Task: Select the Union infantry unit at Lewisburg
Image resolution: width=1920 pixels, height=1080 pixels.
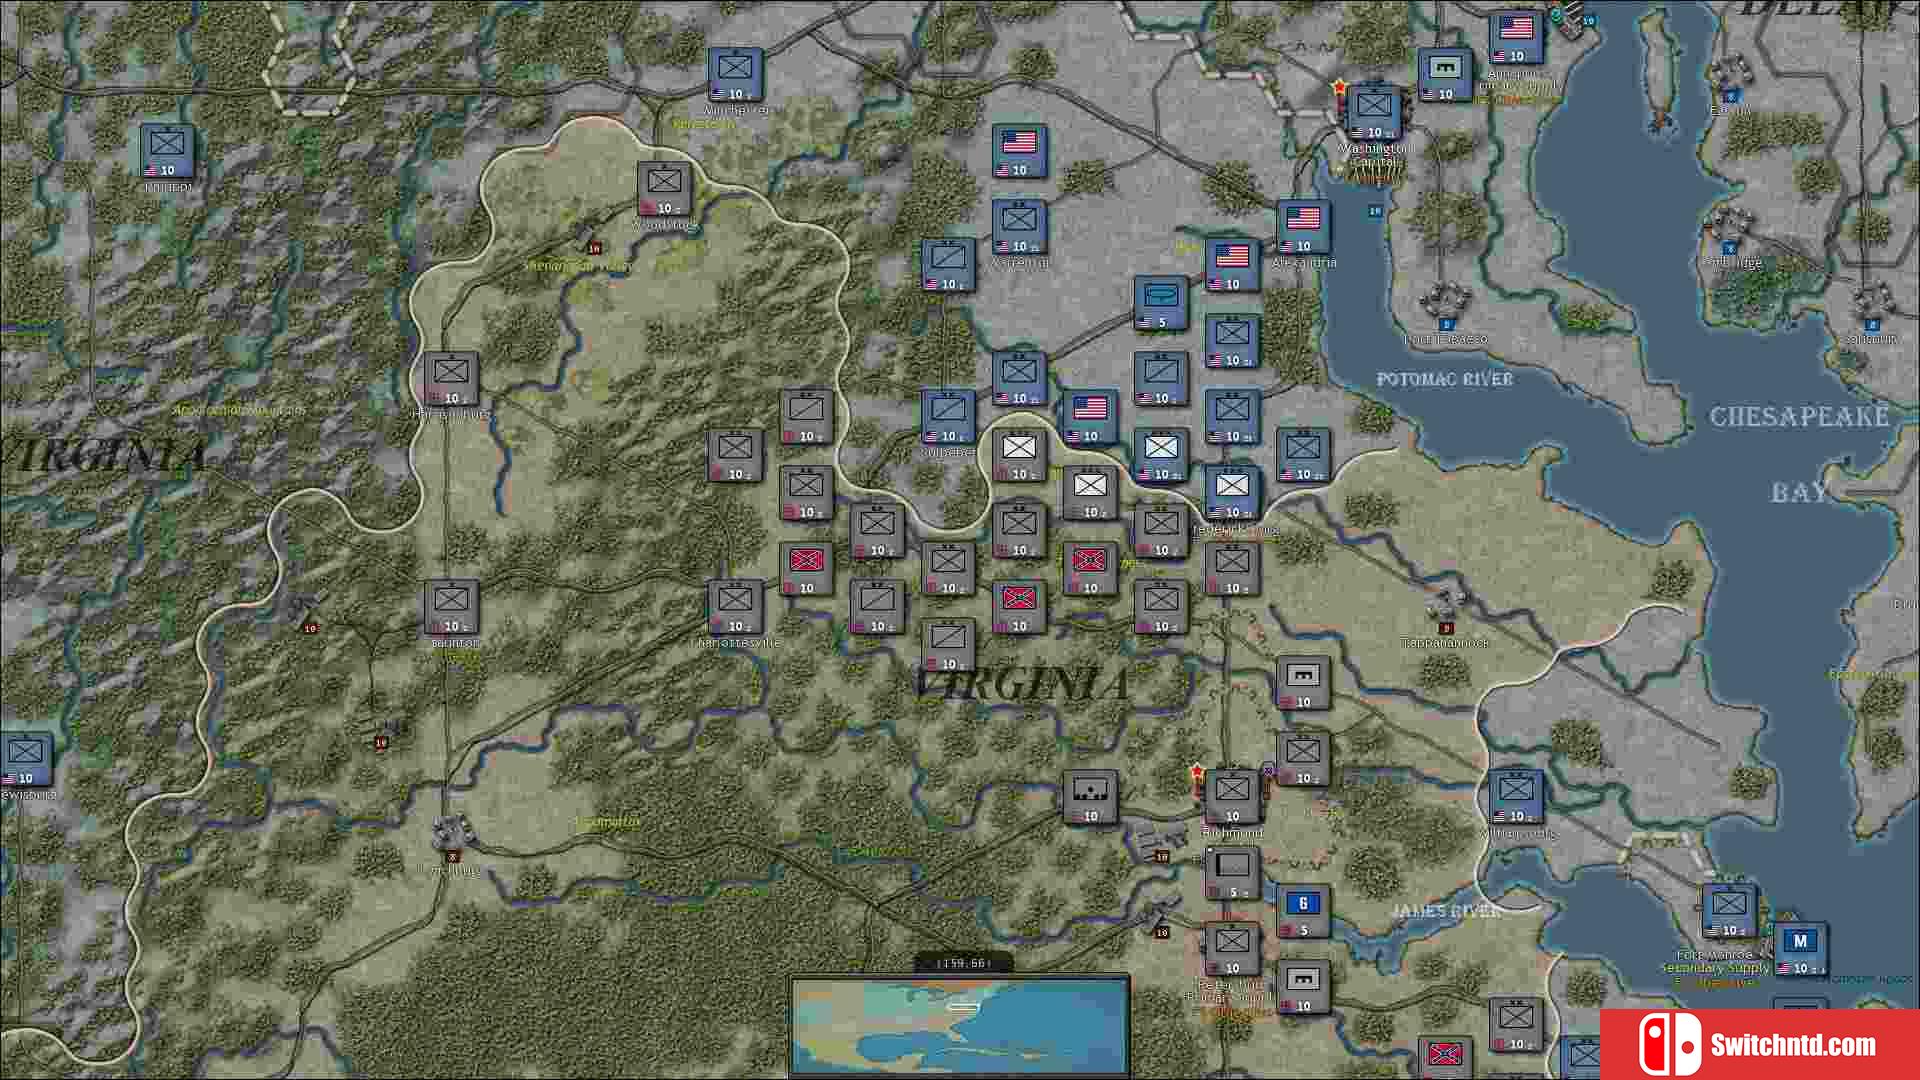Action: [26, 759]
